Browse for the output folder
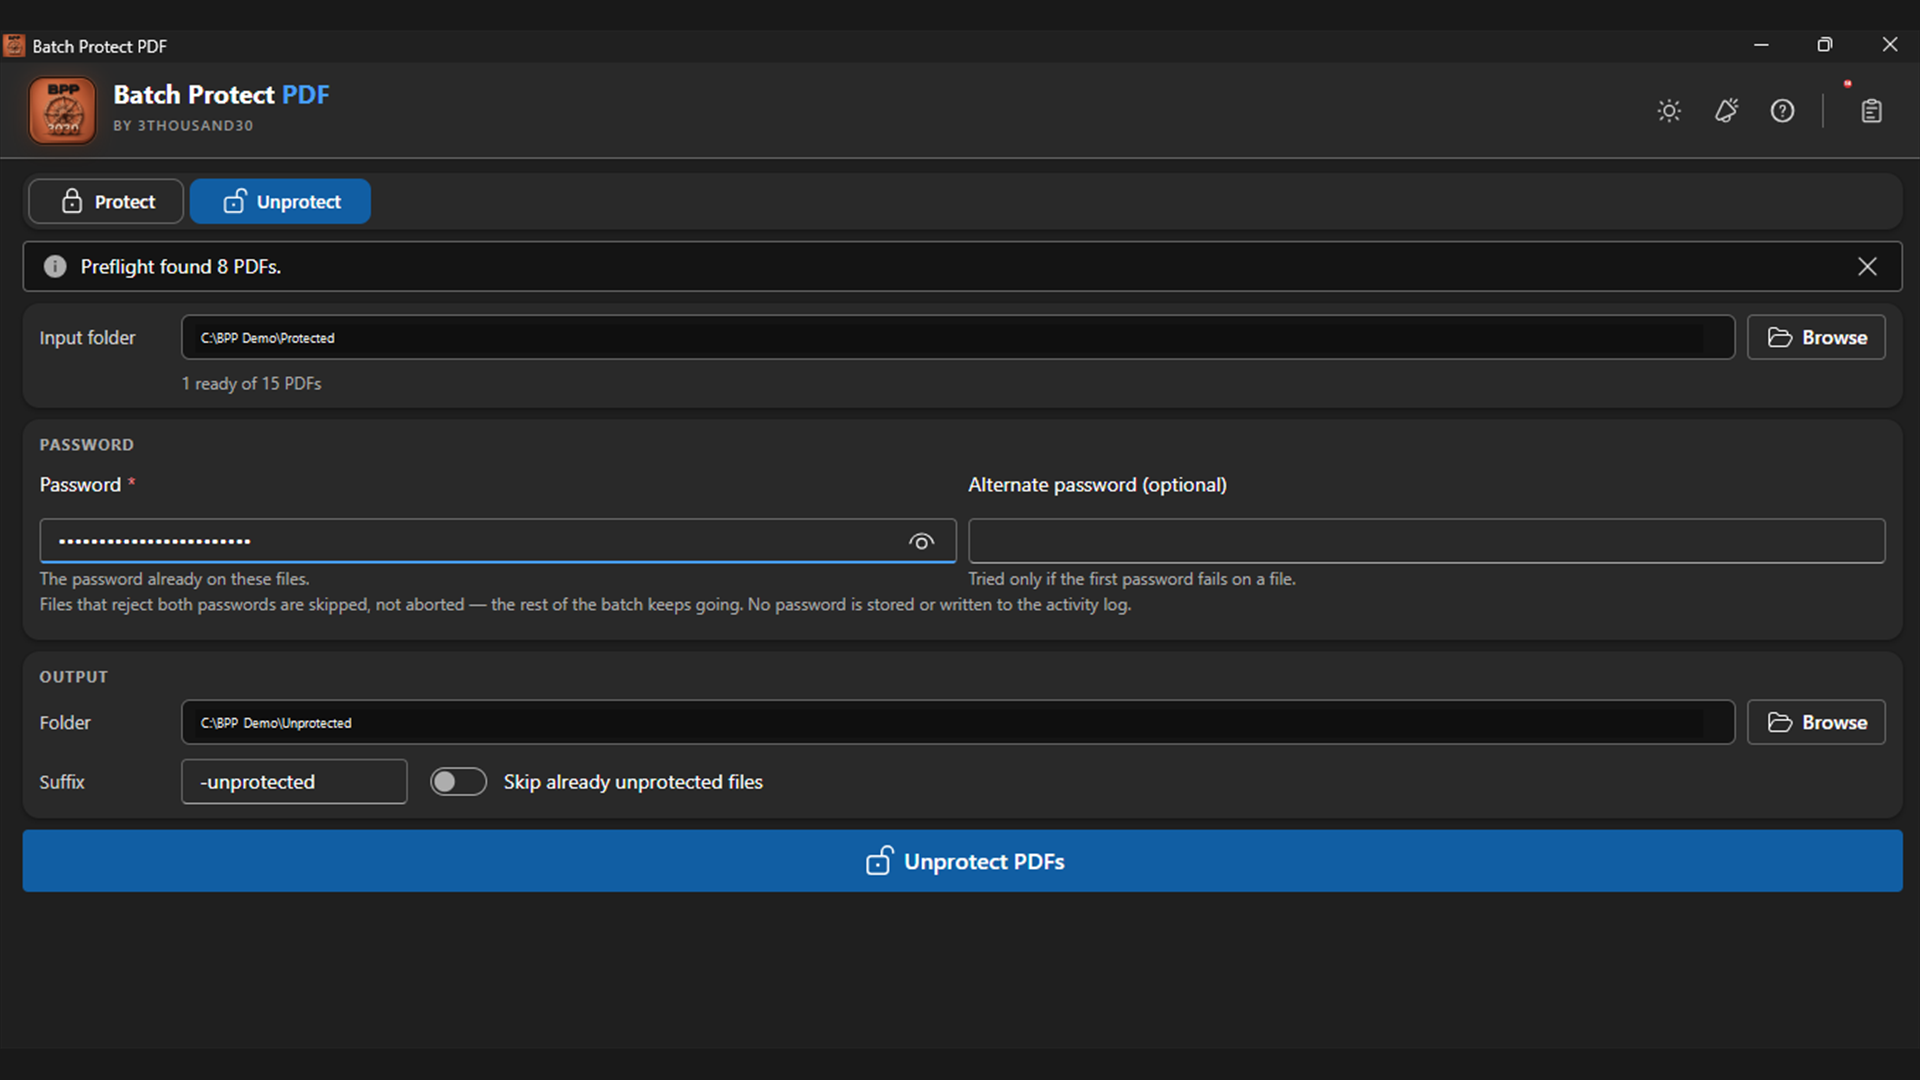The width and height of the screenshot is (1920, 1080). 1816,722
